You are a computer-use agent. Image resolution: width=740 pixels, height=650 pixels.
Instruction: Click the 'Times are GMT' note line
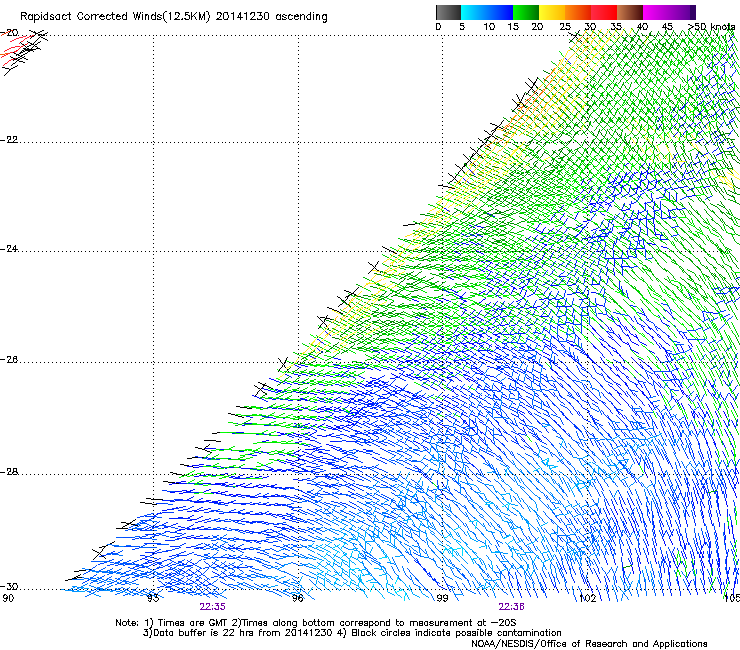pyautogui.click(x=316, y=623)
